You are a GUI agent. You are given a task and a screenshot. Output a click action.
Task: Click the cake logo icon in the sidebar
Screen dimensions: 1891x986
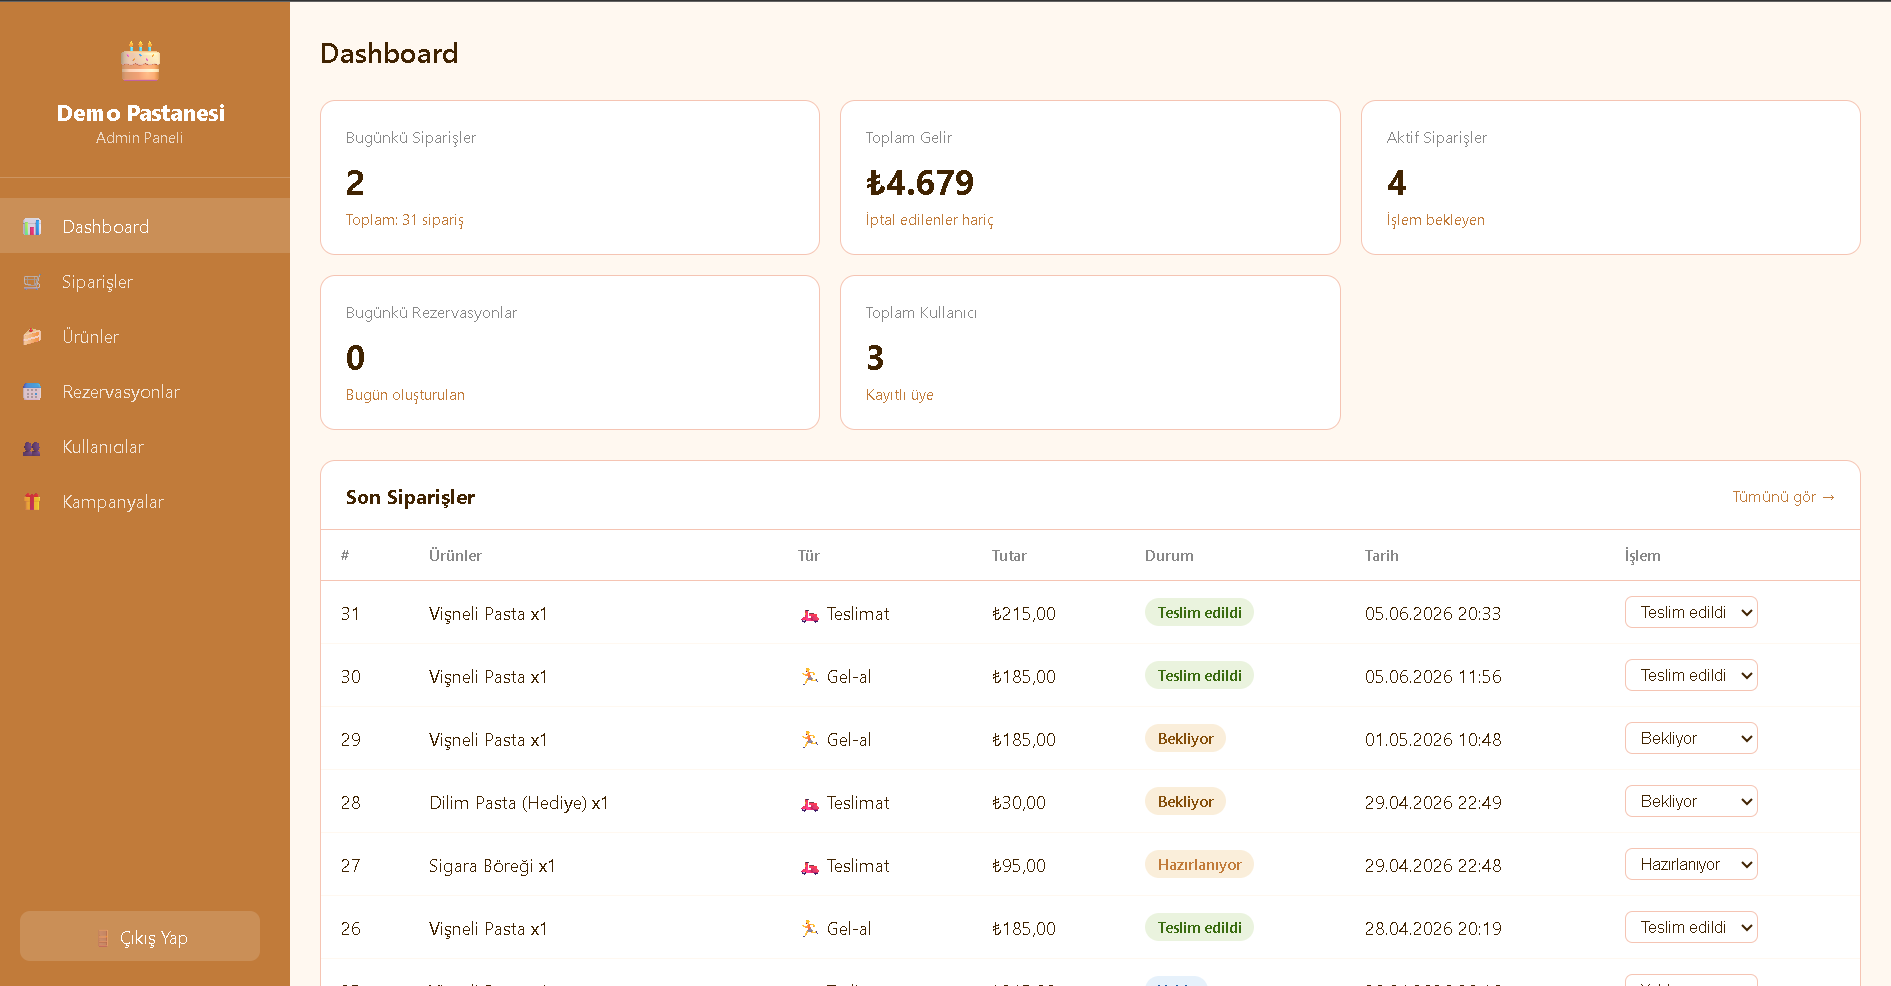pos(140,61)
